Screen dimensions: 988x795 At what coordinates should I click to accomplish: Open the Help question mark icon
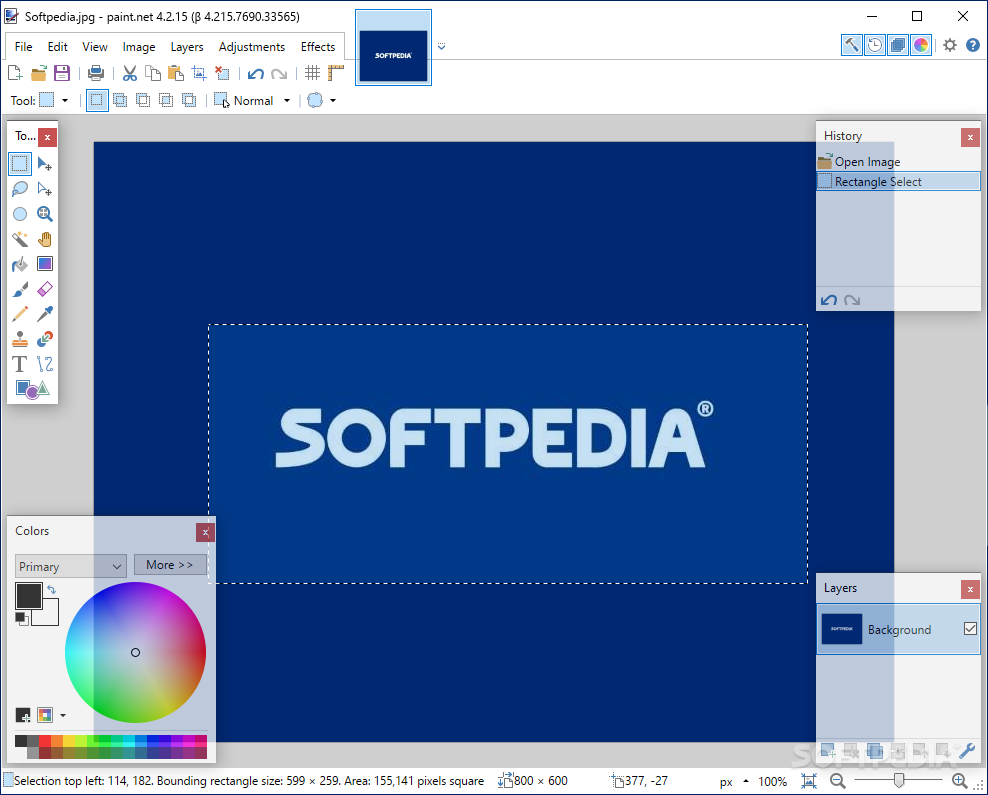[x=973, y=45]
